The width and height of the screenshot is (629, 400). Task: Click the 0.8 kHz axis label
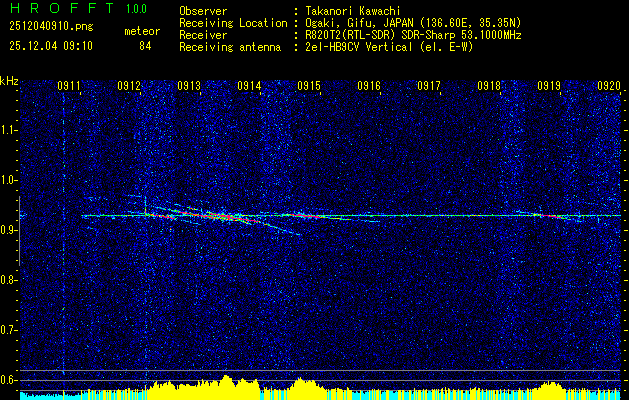[8, 280]
